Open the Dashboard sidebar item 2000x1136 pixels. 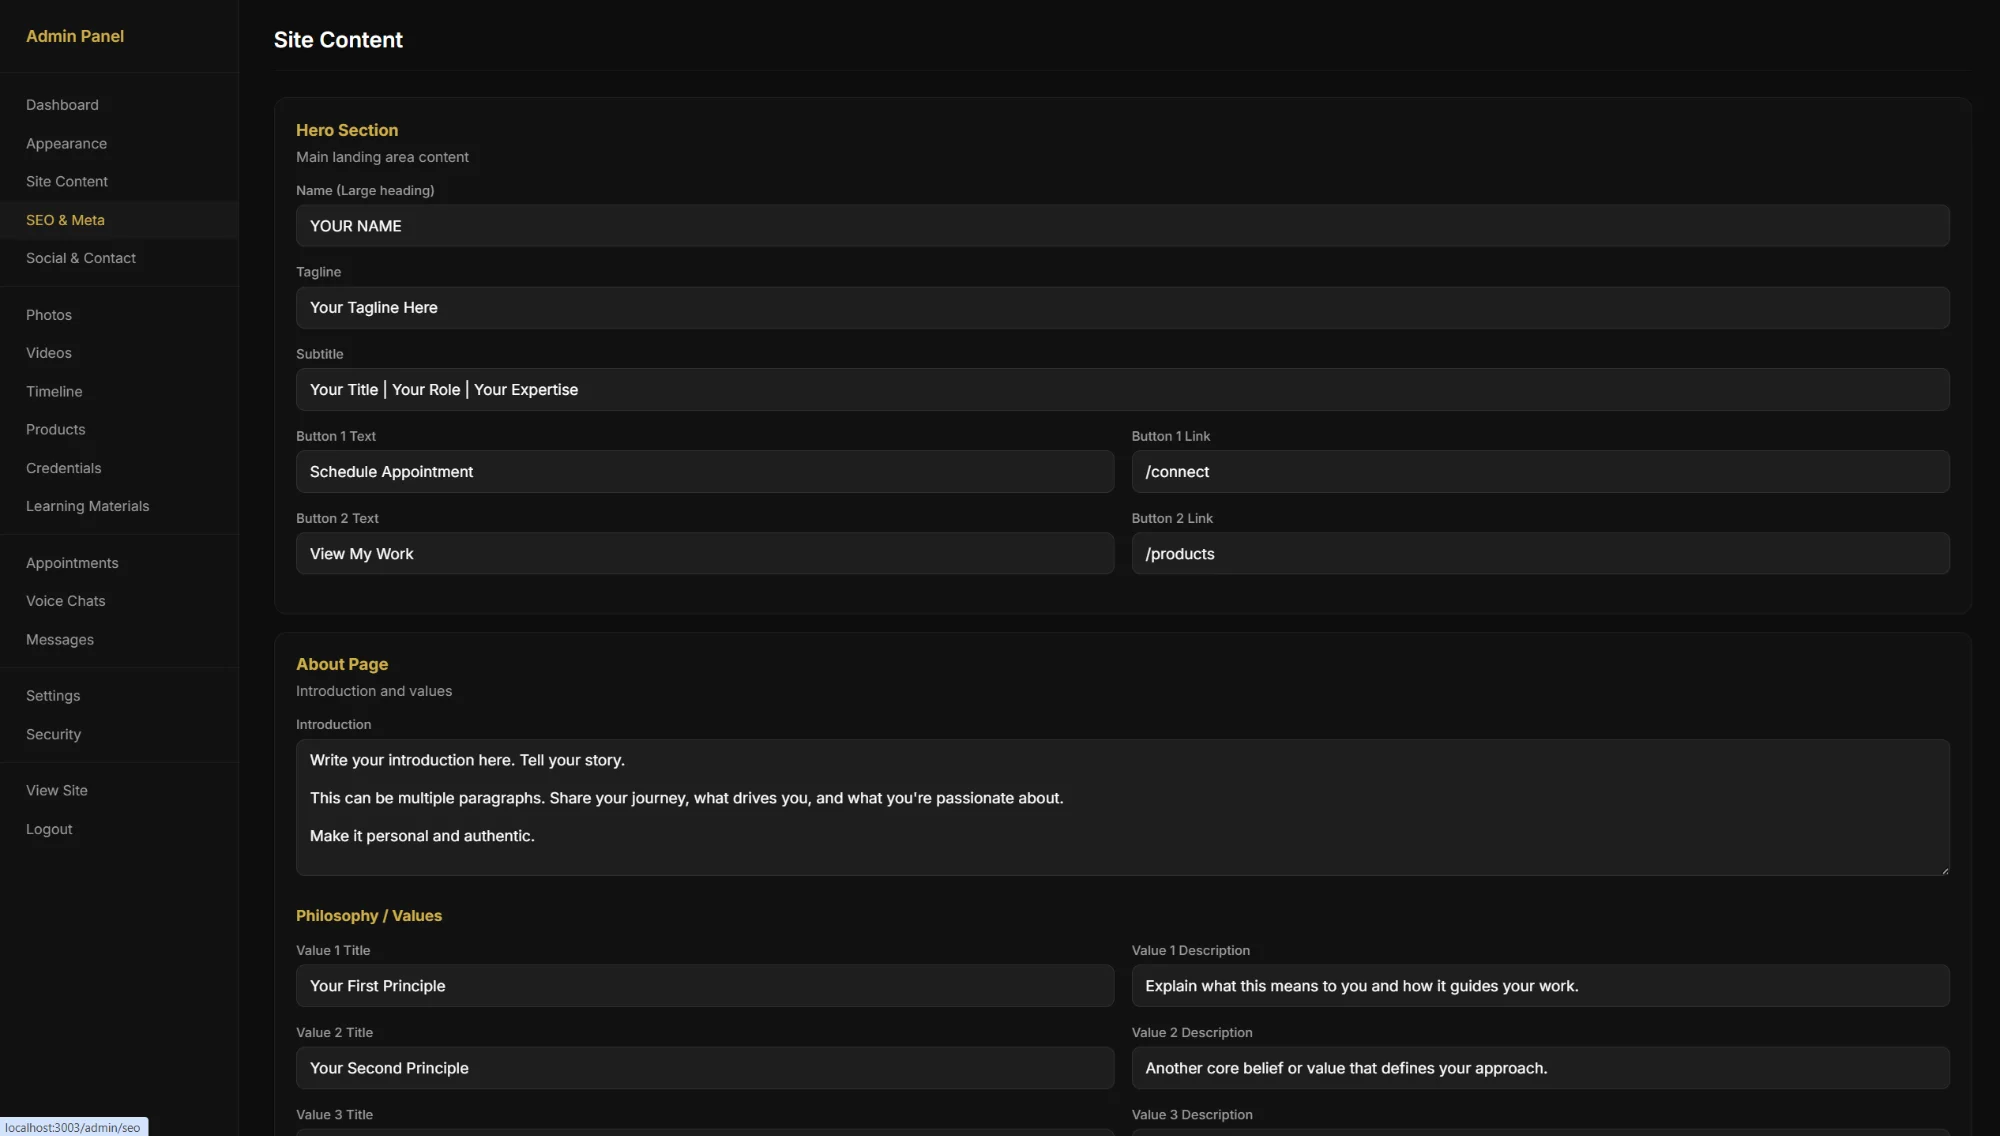click(62, 105)
